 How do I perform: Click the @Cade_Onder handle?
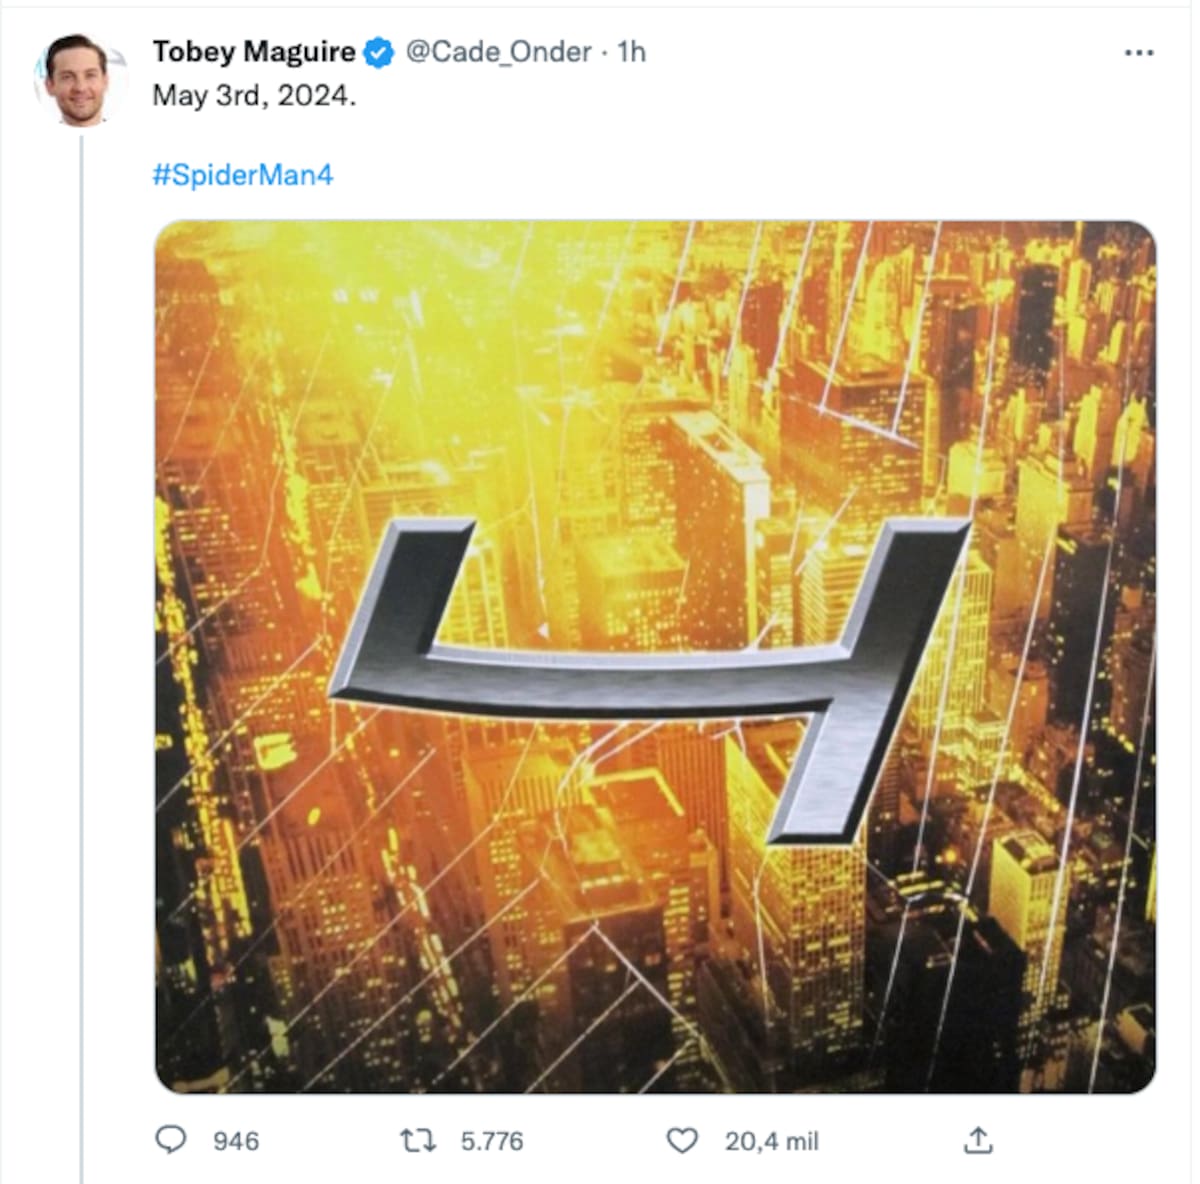point(498,52)
